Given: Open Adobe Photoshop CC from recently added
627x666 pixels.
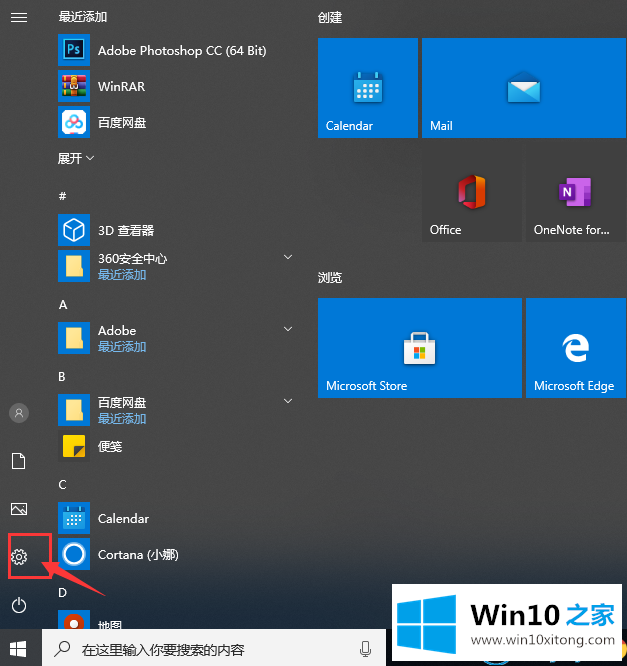Looking at the screenshot, I should [180, 50].
